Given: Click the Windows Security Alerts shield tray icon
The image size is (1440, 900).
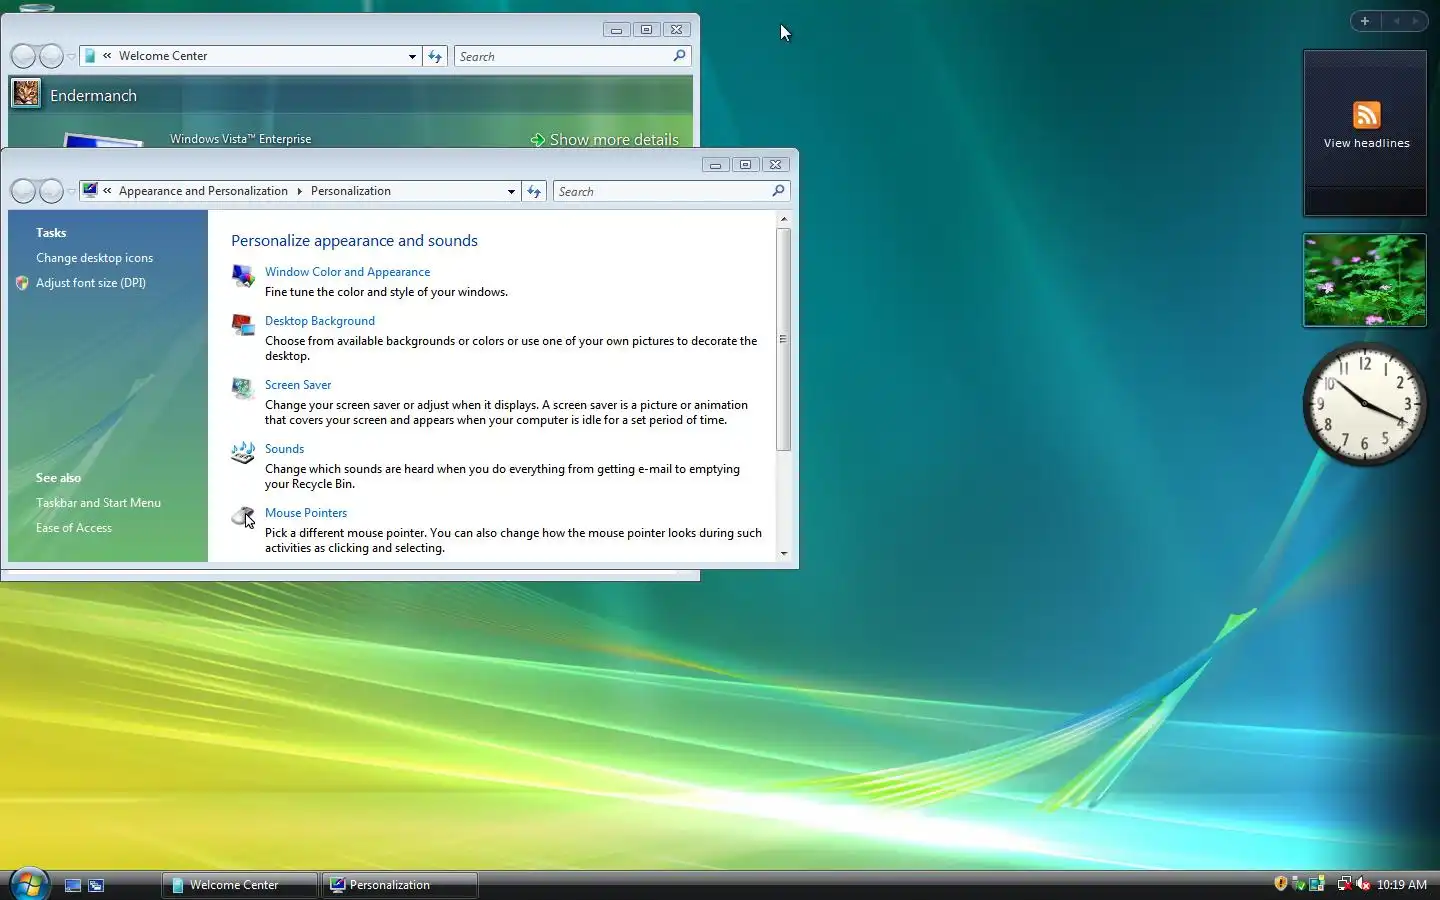Looking at the screenshot, I should coord(1280,883).
